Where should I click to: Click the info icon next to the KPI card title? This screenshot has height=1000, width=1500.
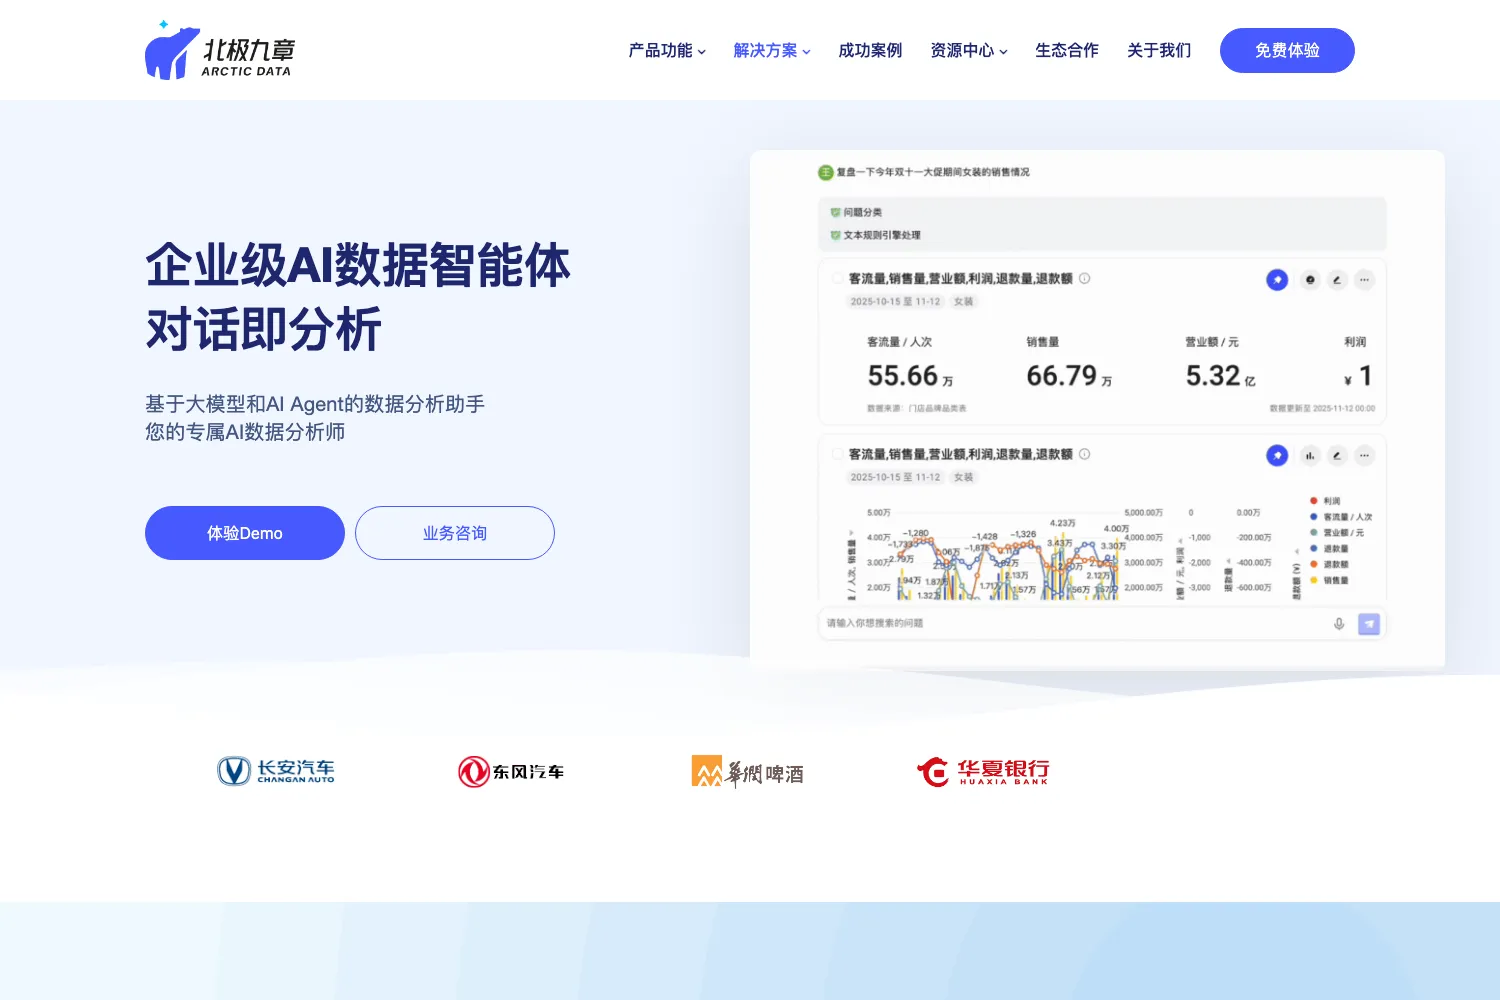point(1085,279)
